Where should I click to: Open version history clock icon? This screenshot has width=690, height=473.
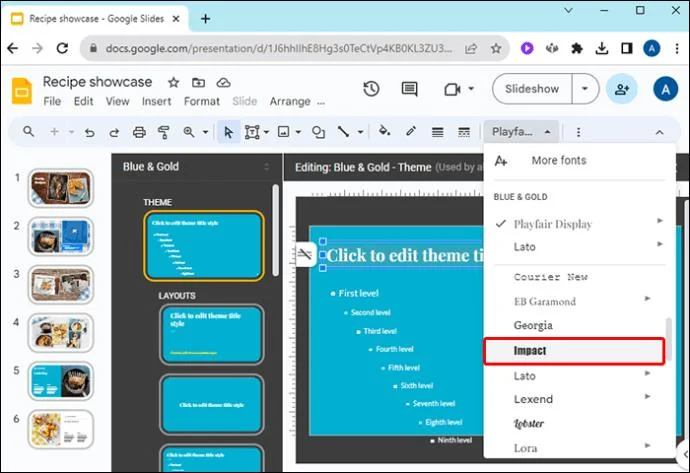pos(371,89)
